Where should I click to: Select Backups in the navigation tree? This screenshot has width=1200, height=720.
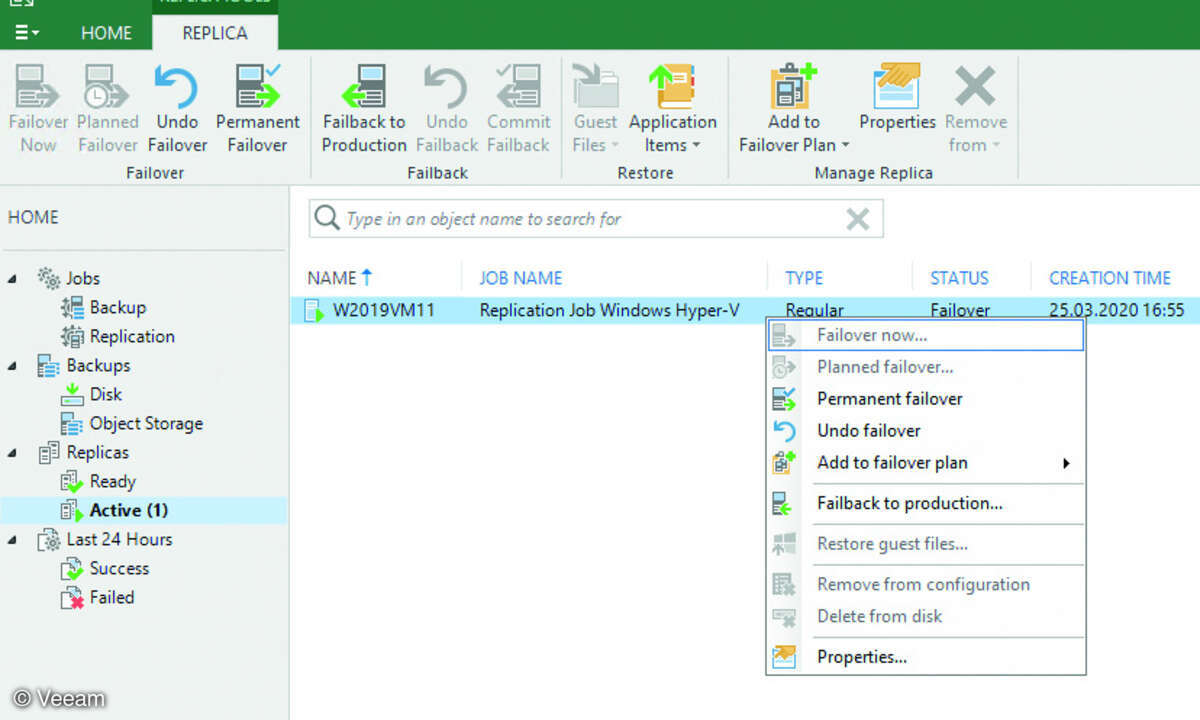pos(98,365)
